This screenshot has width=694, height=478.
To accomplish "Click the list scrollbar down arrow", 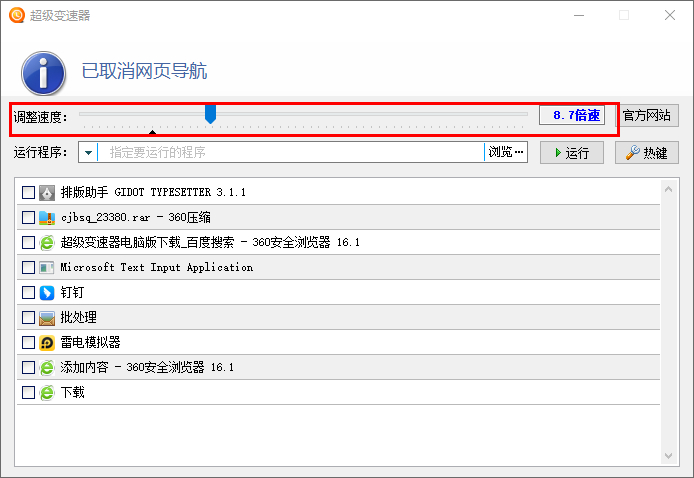I will point(668,456).
